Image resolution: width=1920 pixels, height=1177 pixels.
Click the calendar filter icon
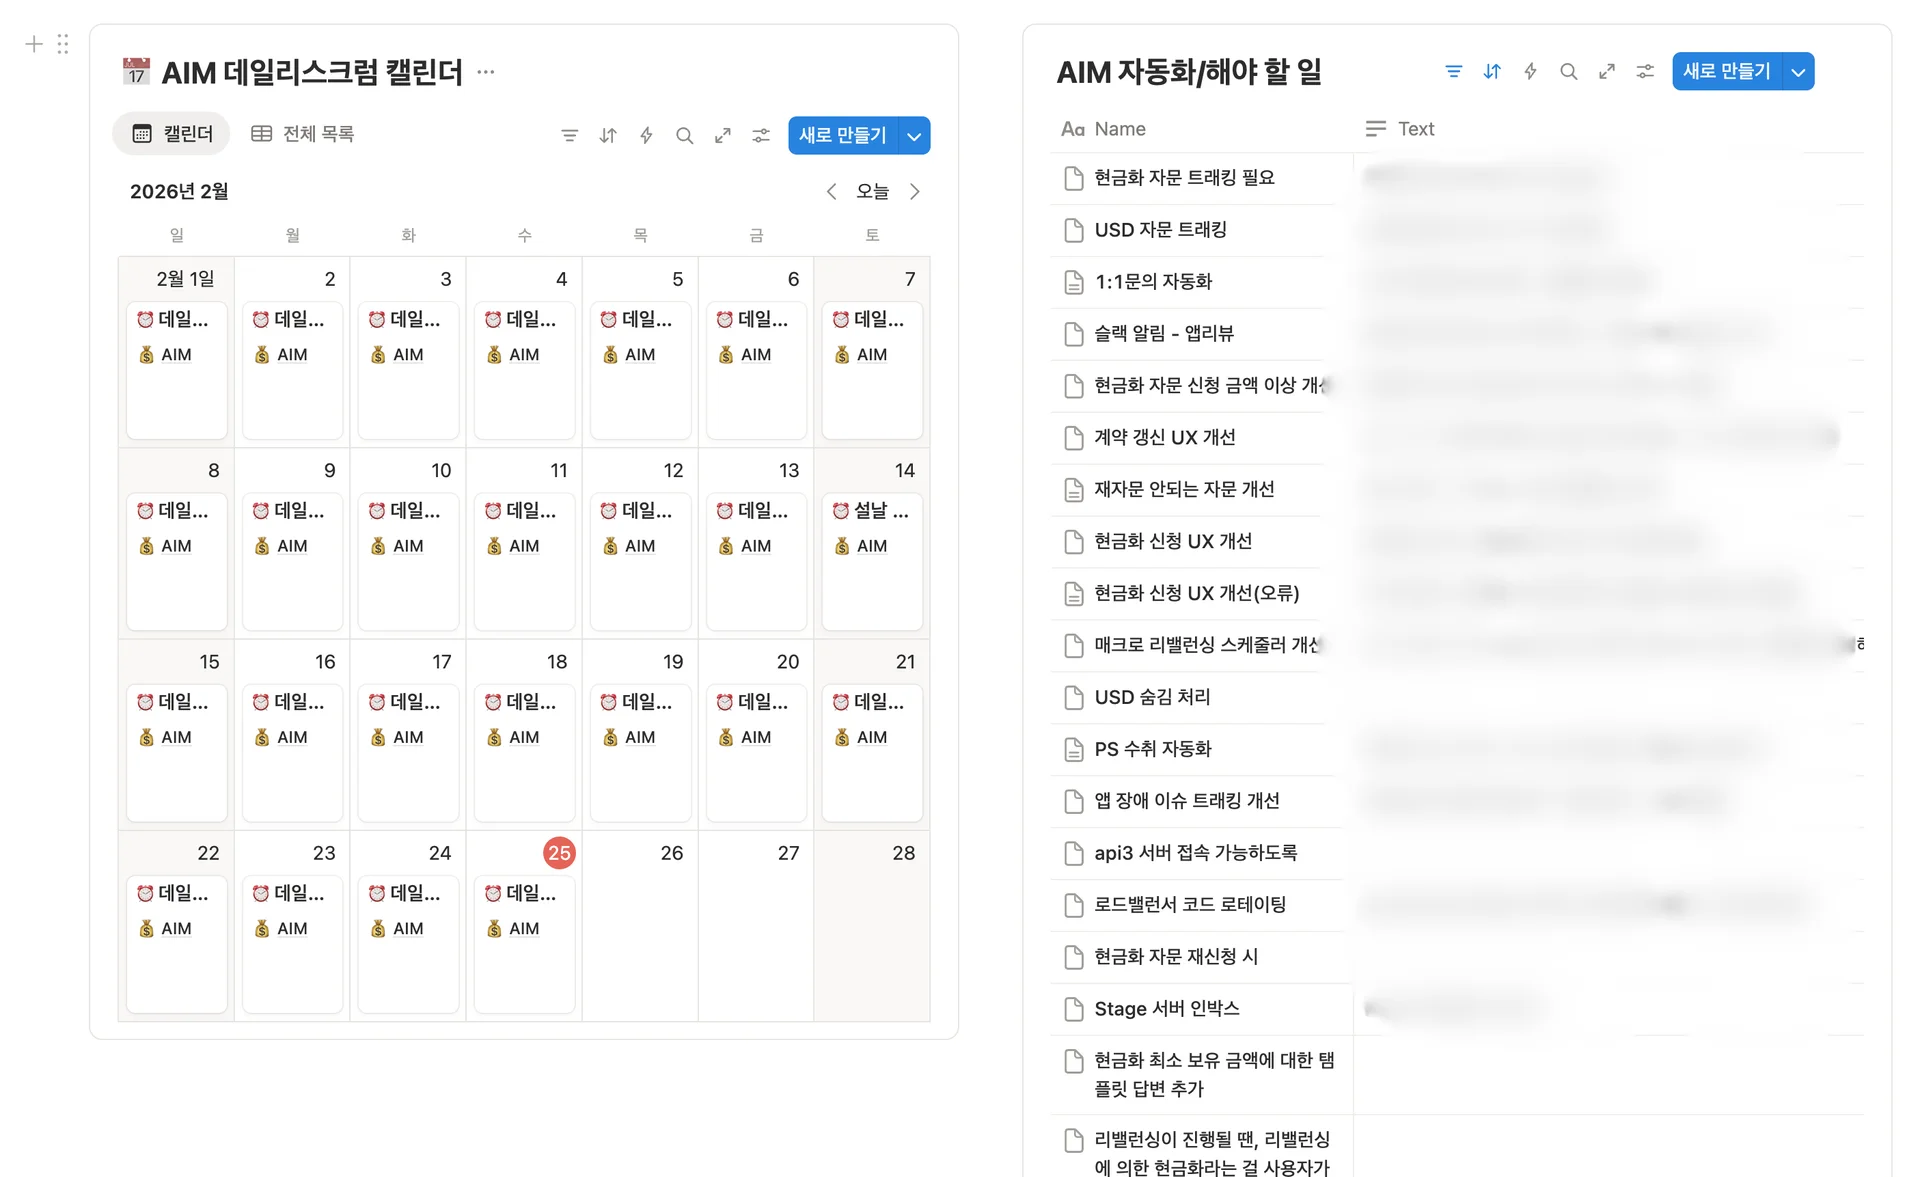click(x=569, y=136)
